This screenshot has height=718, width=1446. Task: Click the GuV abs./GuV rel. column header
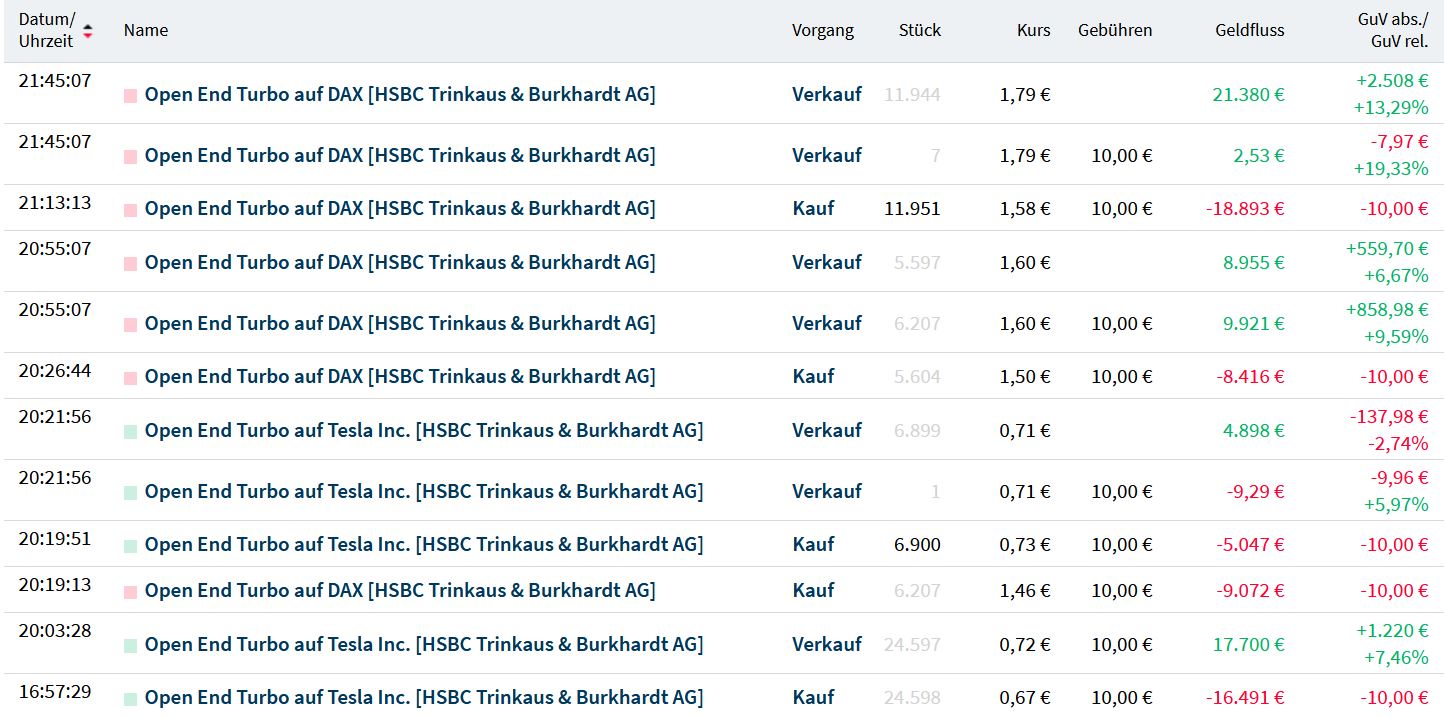click(1393, 30)
